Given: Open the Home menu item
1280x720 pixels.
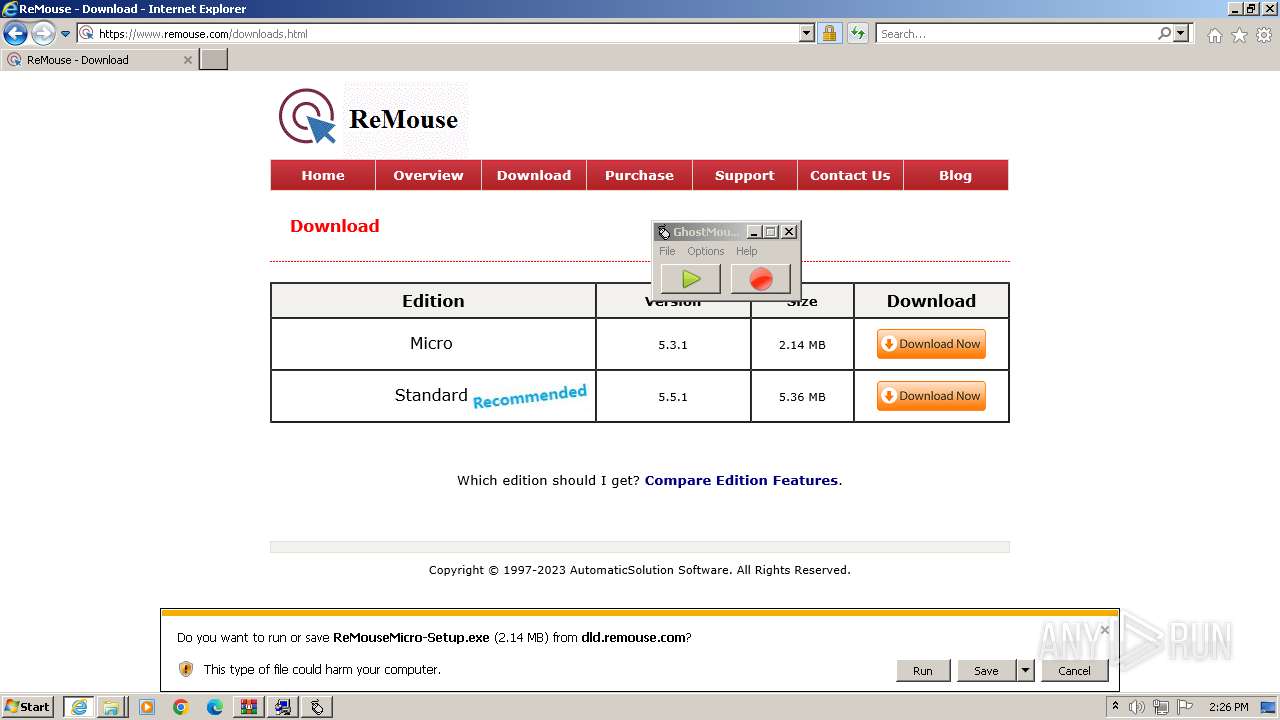Looking at the screenshot, I should point(323,175).
